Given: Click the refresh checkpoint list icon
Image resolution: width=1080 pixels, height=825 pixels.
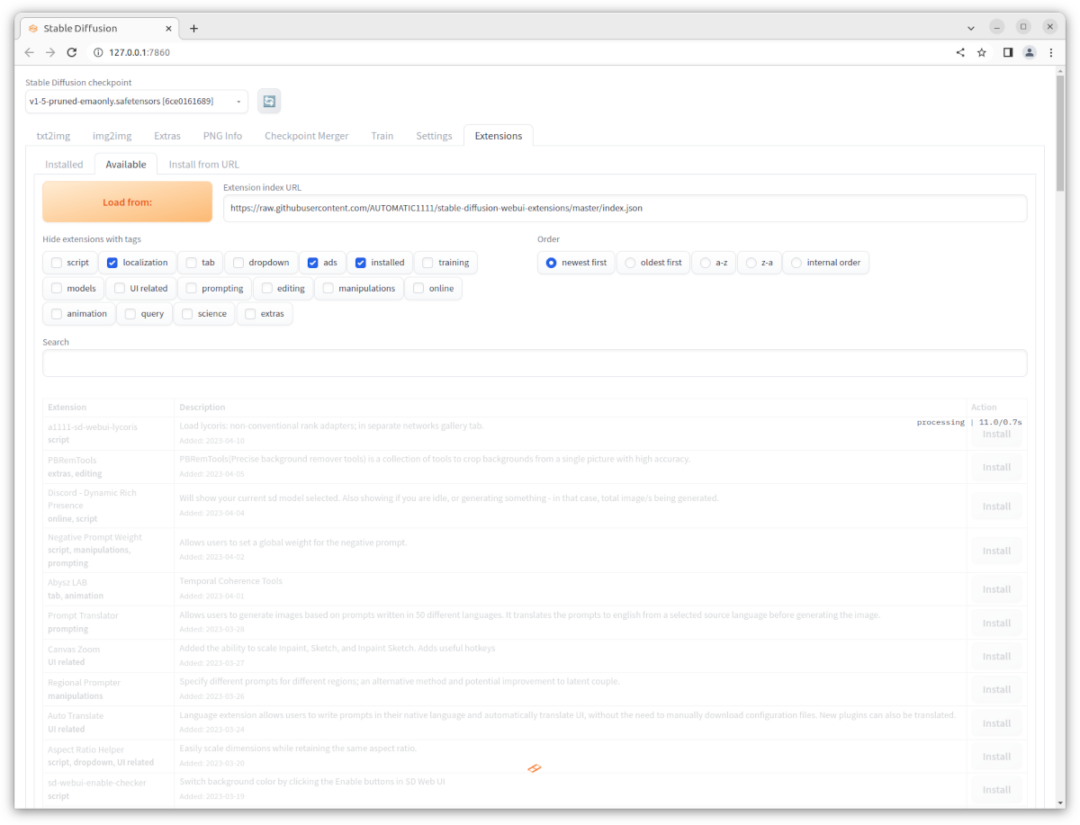Looking at the screenshot, I should (269, 101).
